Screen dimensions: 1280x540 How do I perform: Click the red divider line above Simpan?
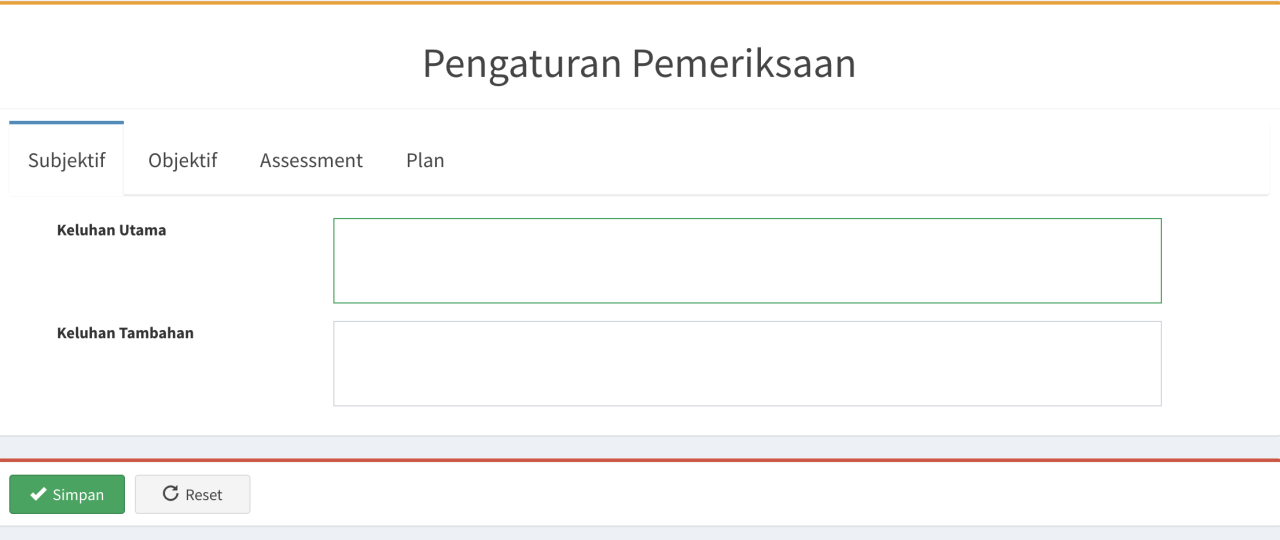pos(640,461)
